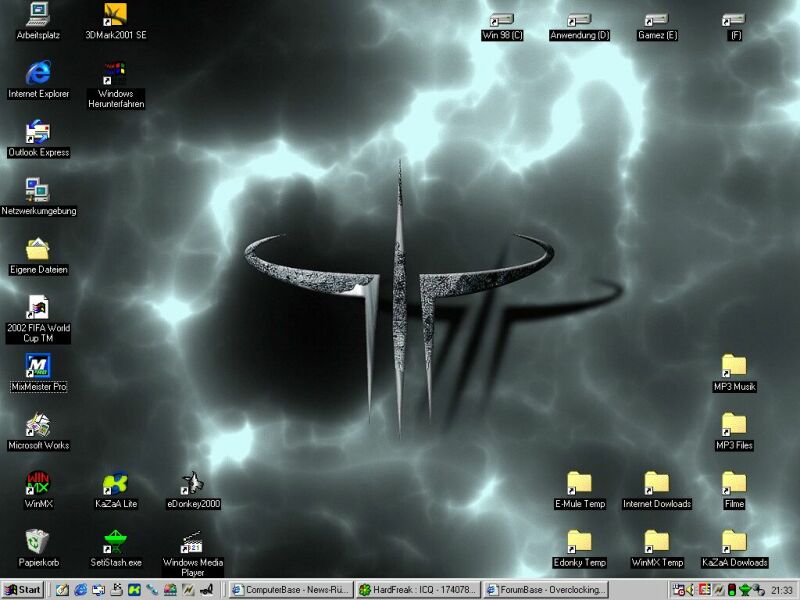Open the Eigene Dateien folder

tap(38, 256)
